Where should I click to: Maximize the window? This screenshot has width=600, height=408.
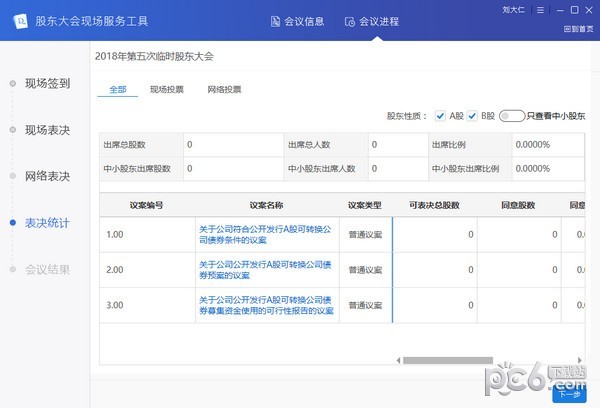point(574,10)
